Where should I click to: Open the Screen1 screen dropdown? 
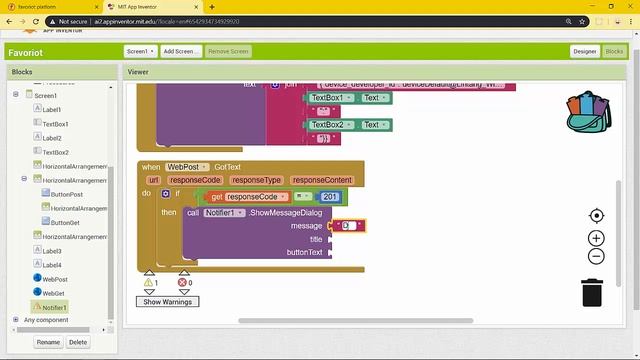point(140,51)
